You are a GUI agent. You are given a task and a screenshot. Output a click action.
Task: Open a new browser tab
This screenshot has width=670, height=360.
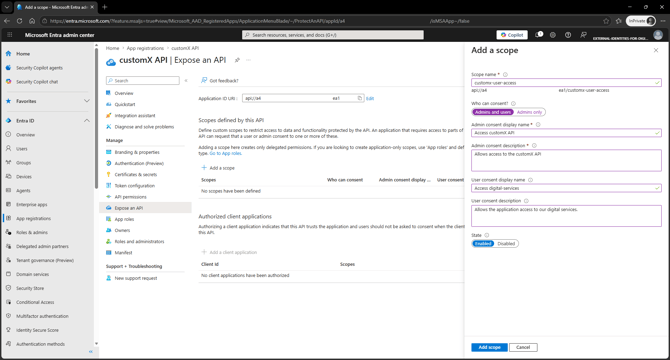coord(105,7)
